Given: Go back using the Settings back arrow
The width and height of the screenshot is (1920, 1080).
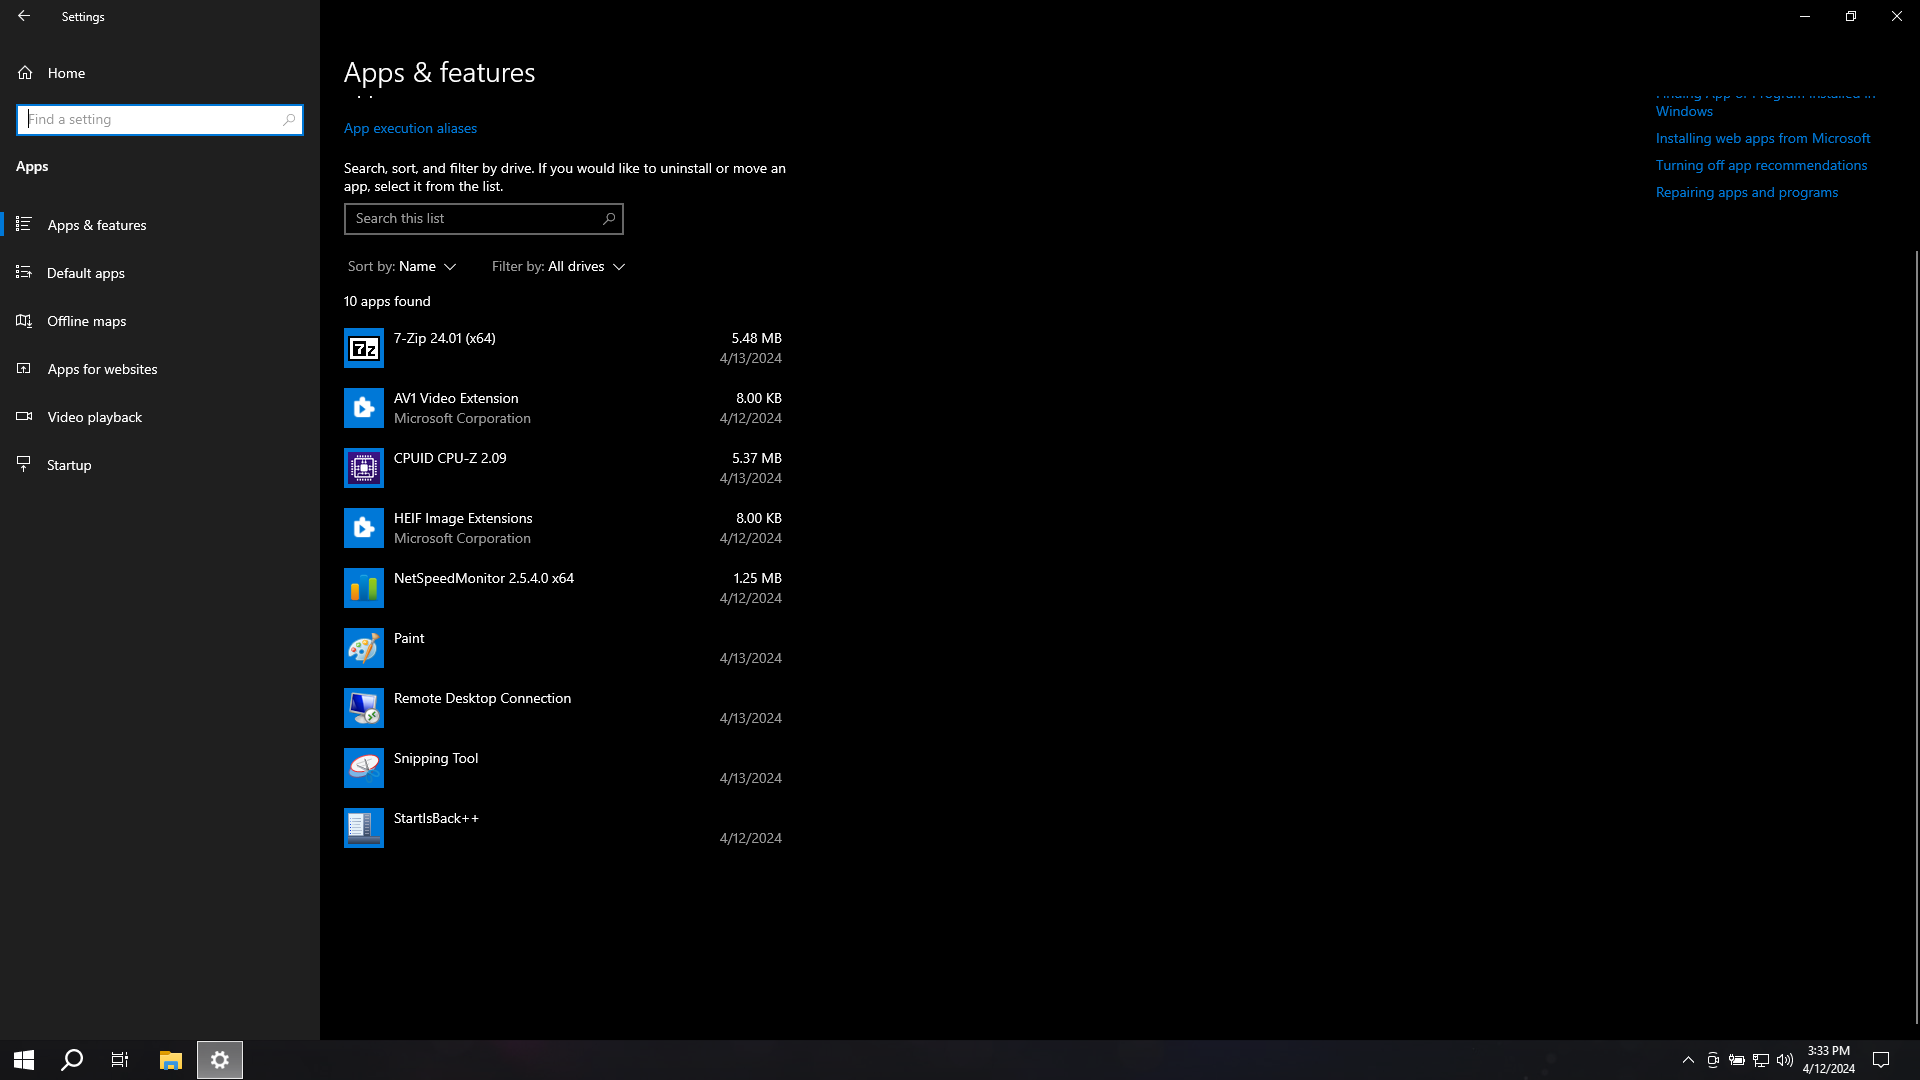Looking at the screenshot, I should click(x=24, y=16).
